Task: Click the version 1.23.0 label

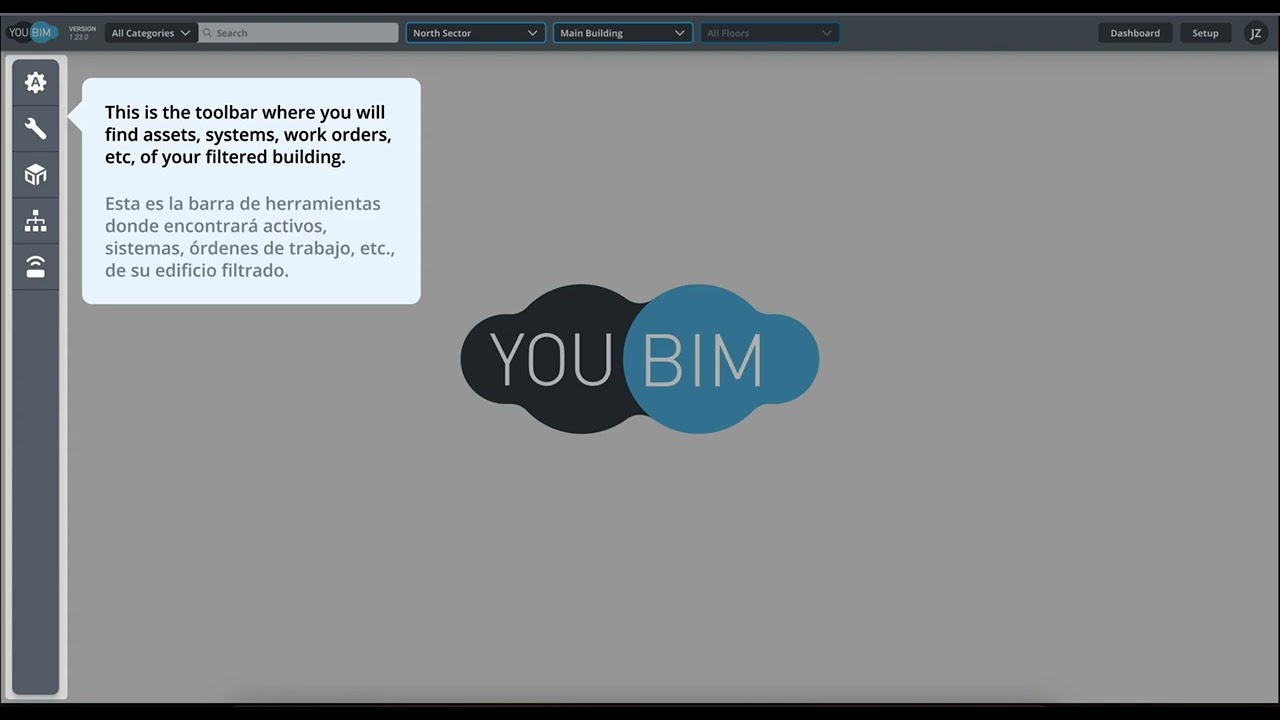Action: coord(82,33)
